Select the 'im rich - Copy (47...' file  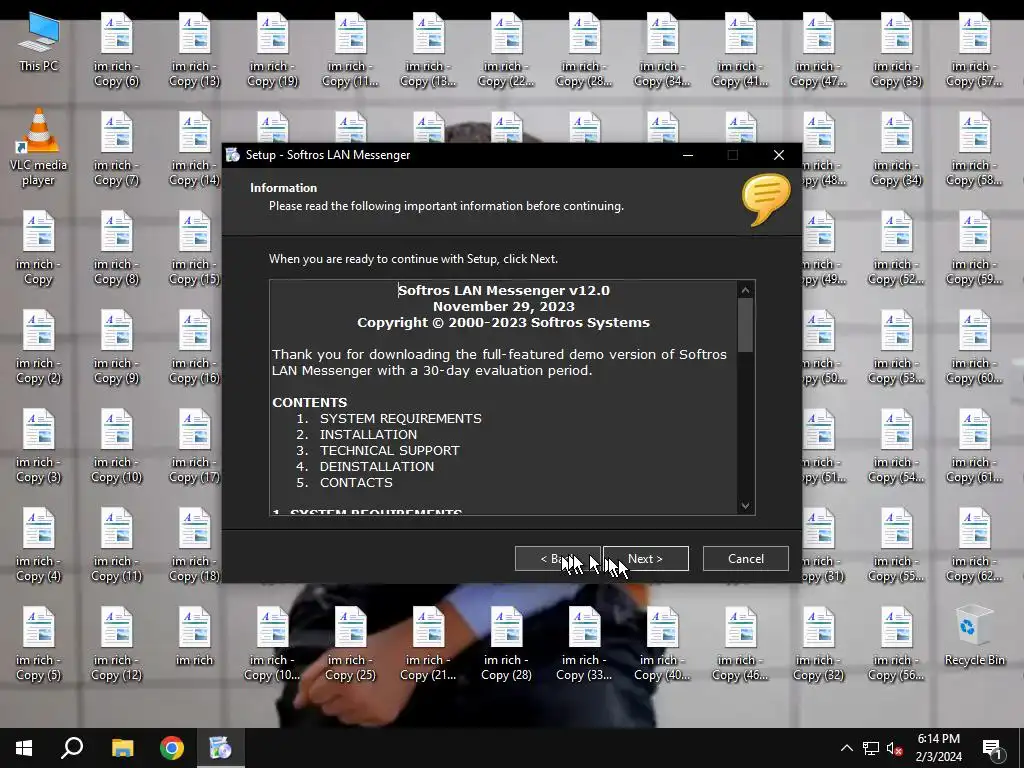click(818, 50)
